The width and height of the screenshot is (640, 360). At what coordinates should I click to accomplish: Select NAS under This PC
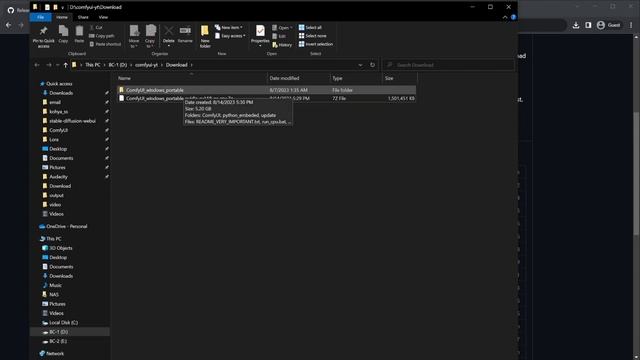[54, 295]
